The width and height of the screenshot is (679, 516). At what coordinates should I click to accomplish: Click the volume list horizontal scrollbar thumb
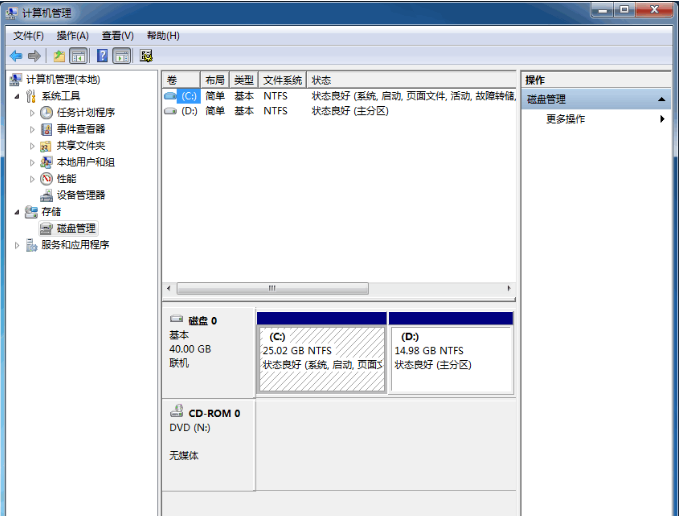click(272, 288)
